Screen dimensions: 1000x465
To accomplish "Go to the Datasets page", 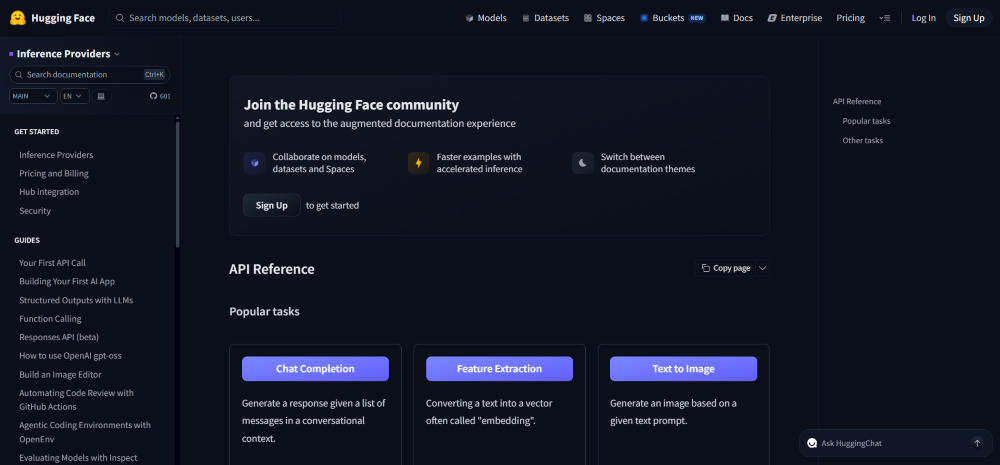I will point(545,18).
